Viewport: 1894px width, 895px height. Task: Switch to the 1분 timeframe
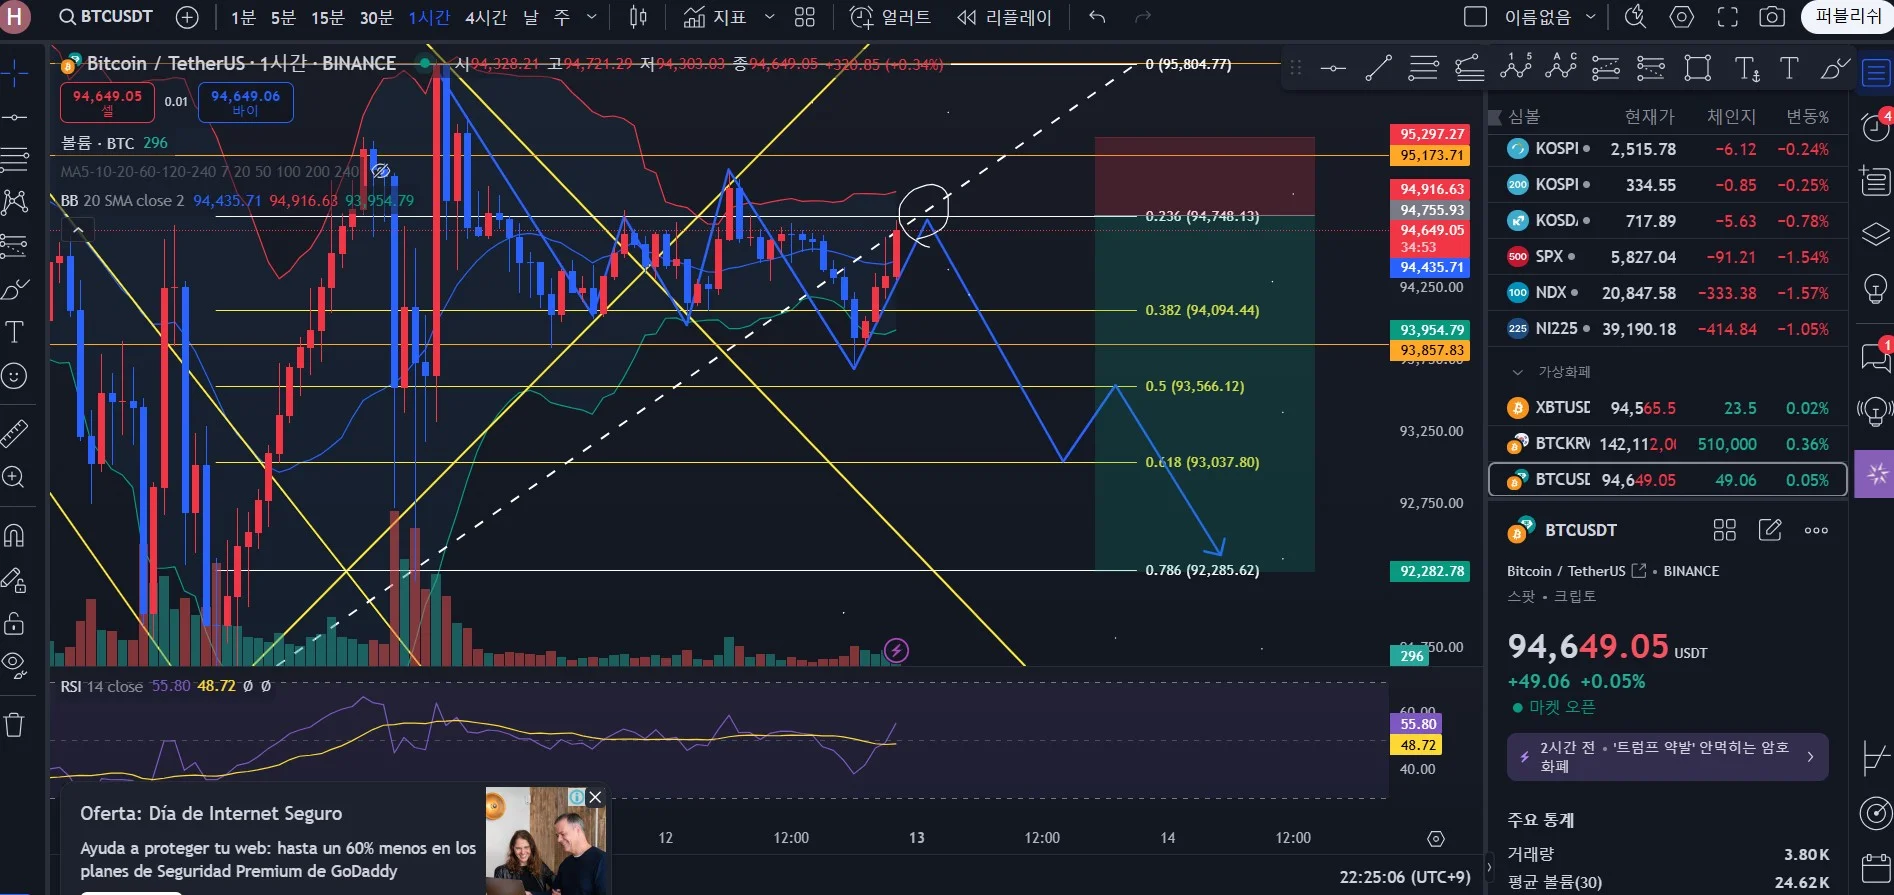(243, 17)
